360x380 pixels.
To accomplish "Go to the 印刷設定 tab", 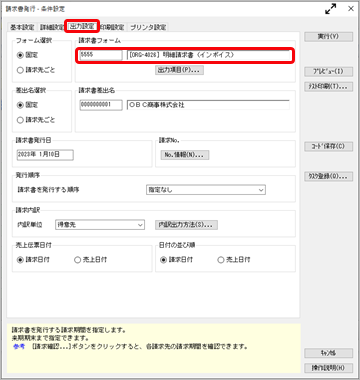I will tap(112, 27).
